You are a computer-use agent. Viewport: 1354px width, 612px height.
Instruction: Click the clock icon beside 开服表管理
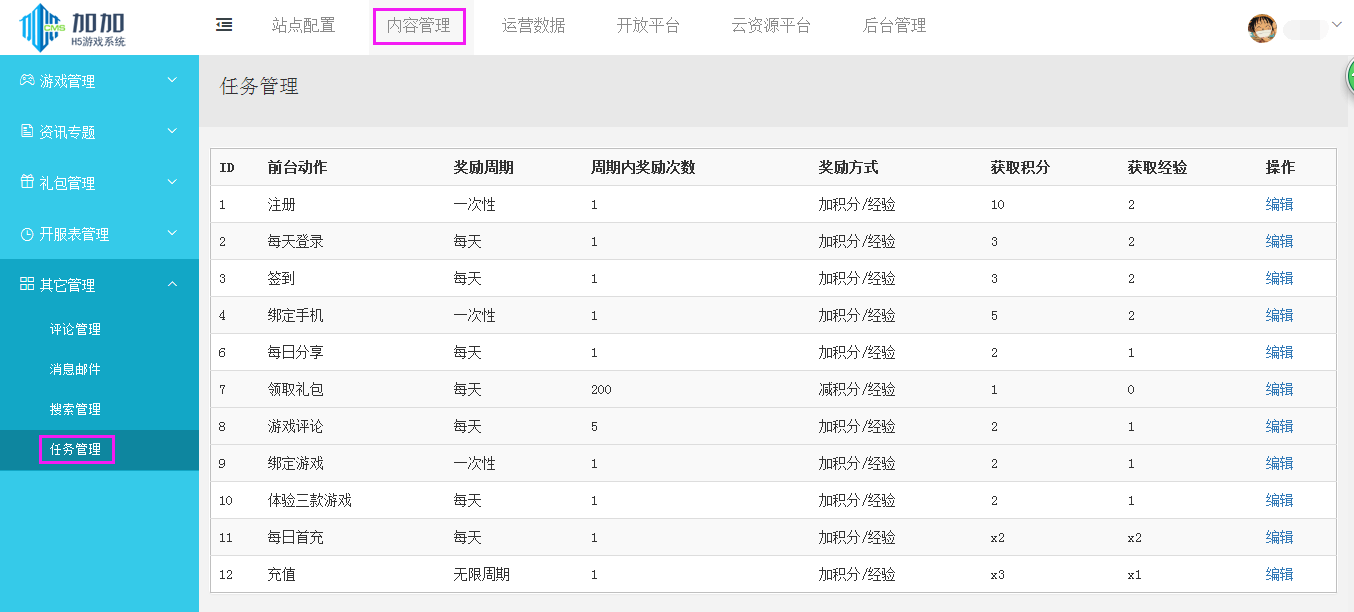[x=27, y=234]
